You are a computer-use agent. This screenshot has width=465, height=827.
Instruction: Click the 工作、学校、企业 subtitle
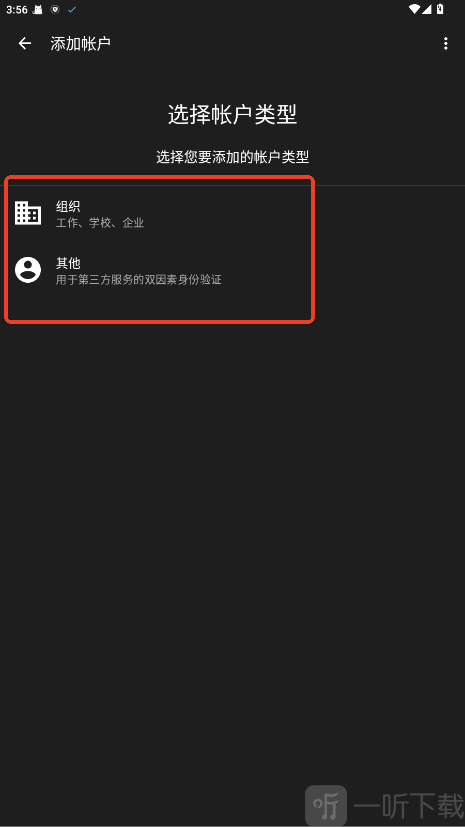pos(100,223)
